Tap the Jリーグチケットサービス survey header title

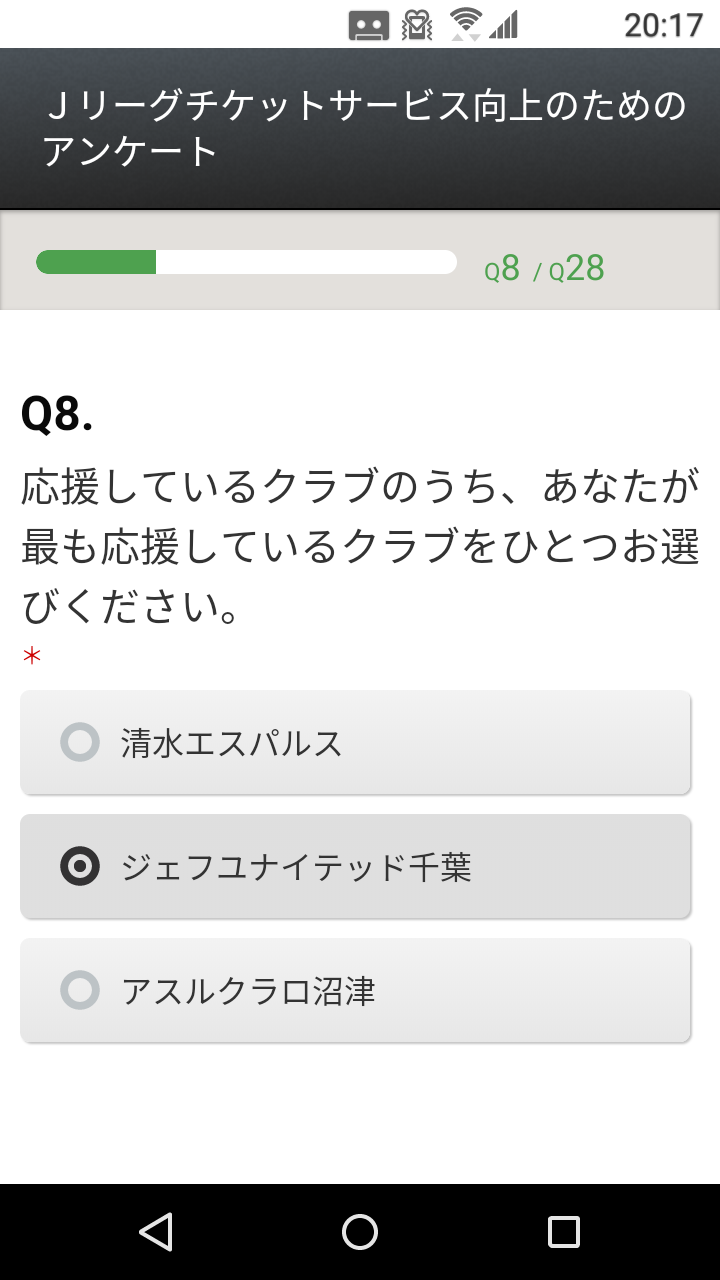(x=365, y=128)
